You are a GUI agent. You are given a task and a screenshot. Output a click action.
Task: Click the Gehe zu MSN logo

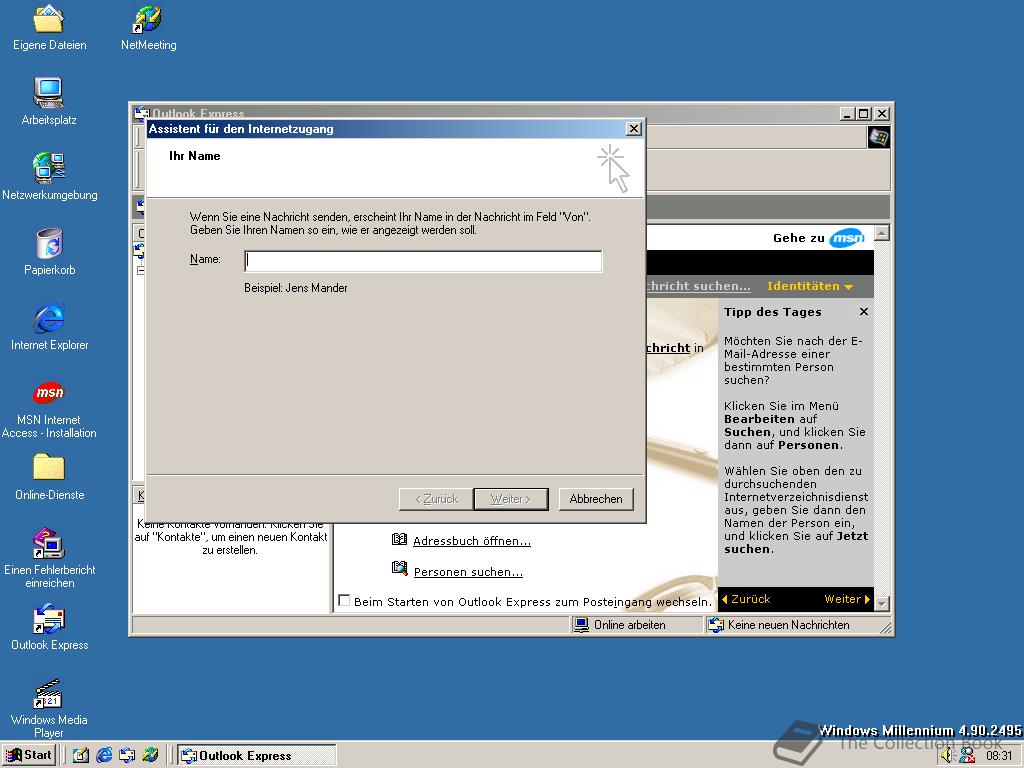pyautogui.click(x=847, y=238)
